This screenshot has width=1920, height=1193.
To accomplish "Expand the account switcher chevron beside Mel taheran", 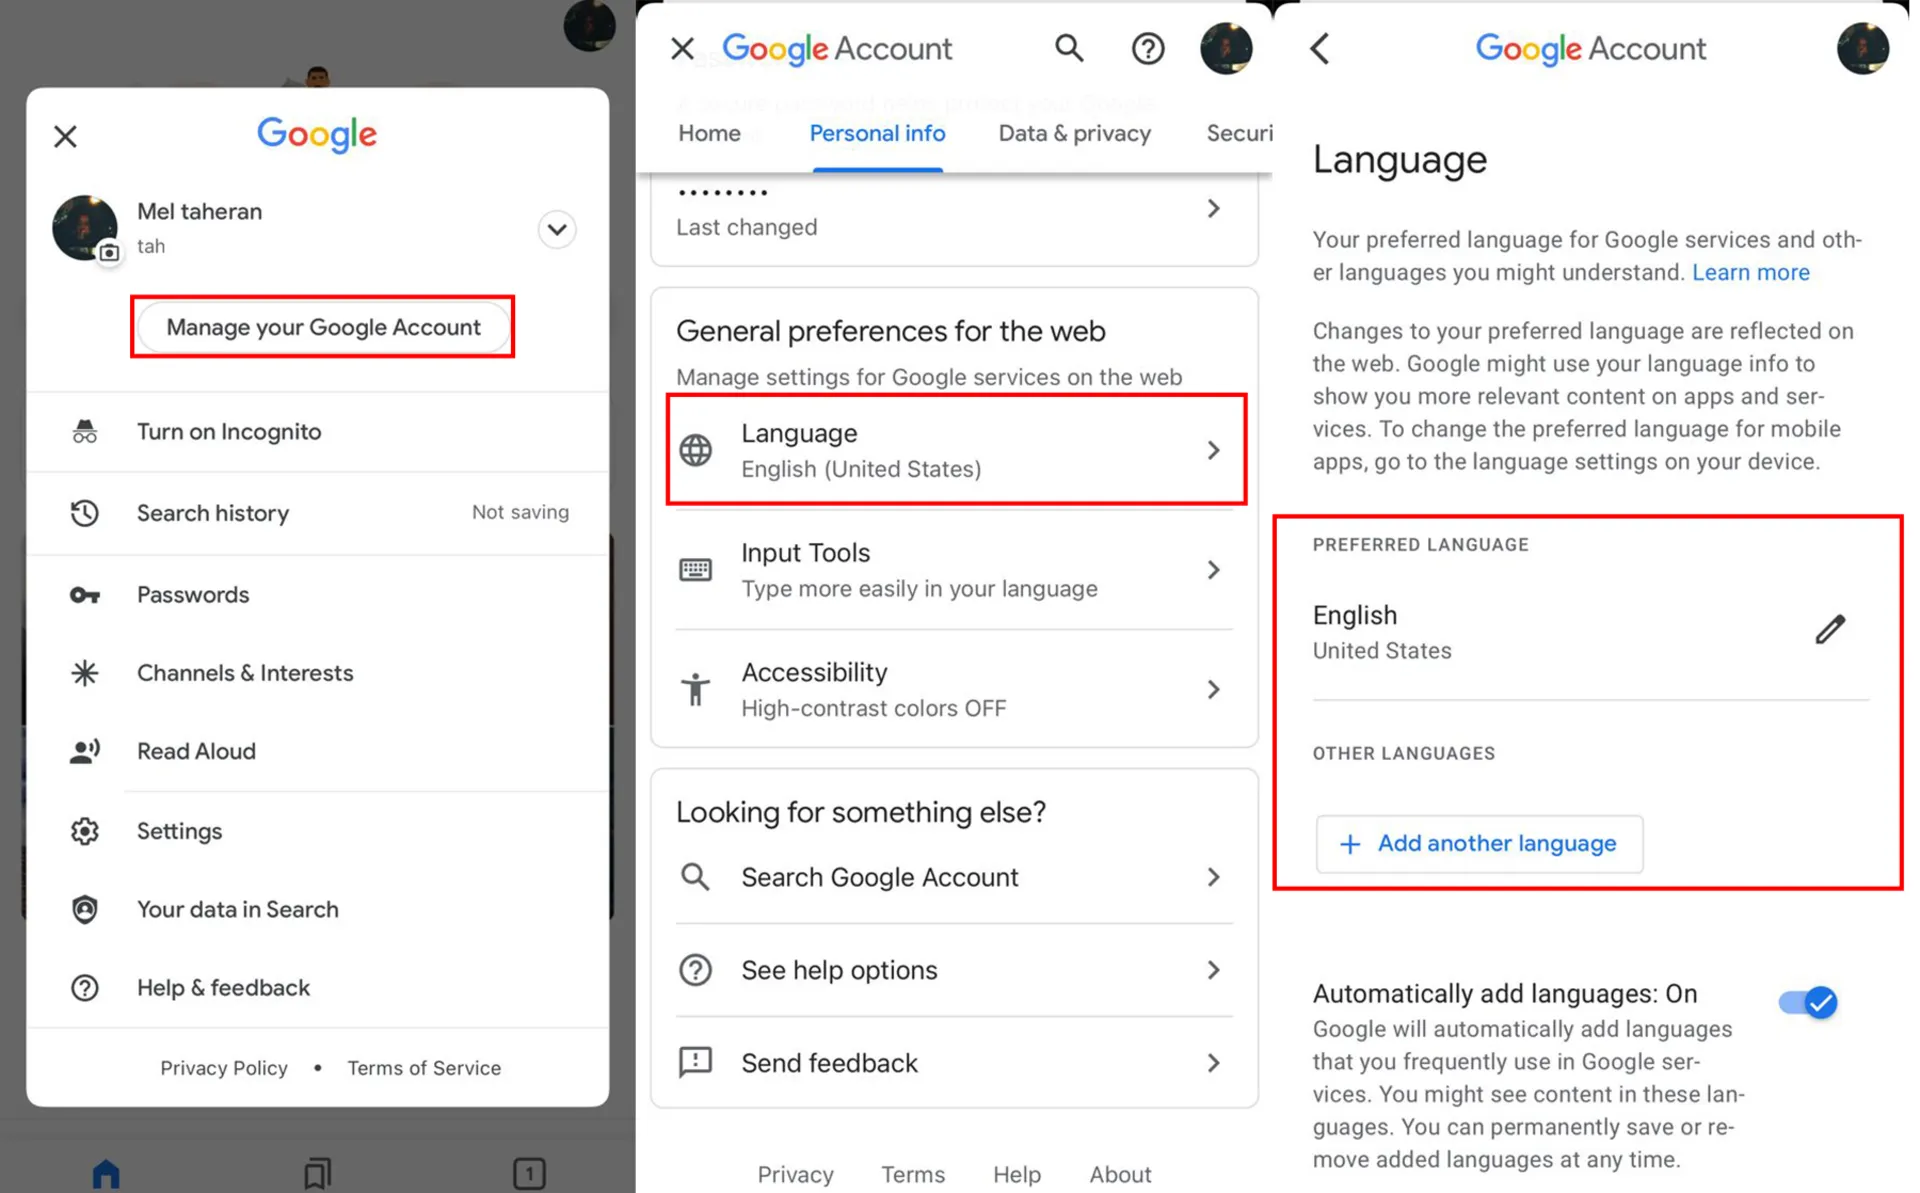I will 557,229.
